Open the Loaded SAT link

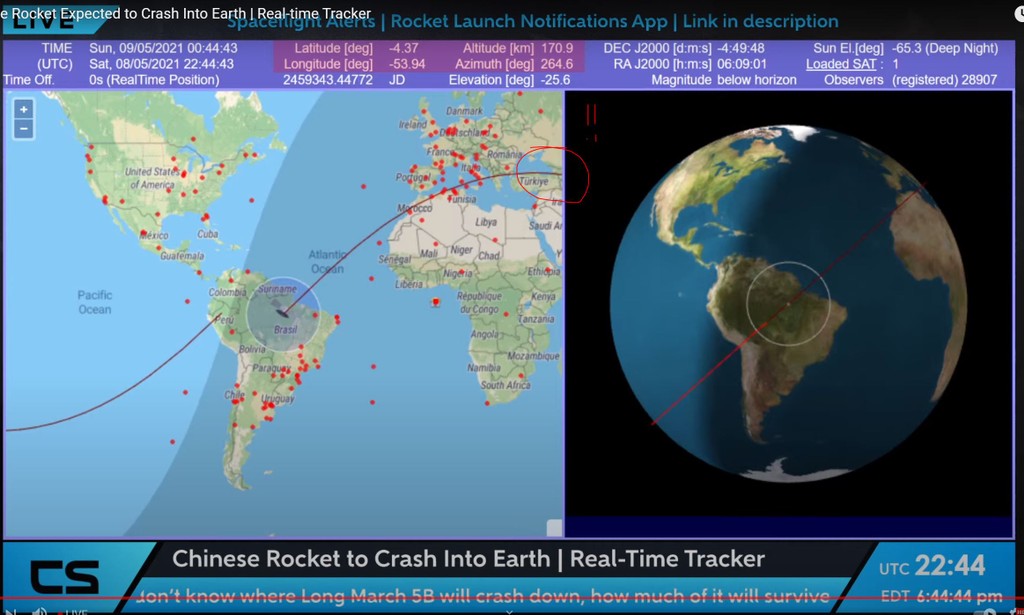(840, 64)
